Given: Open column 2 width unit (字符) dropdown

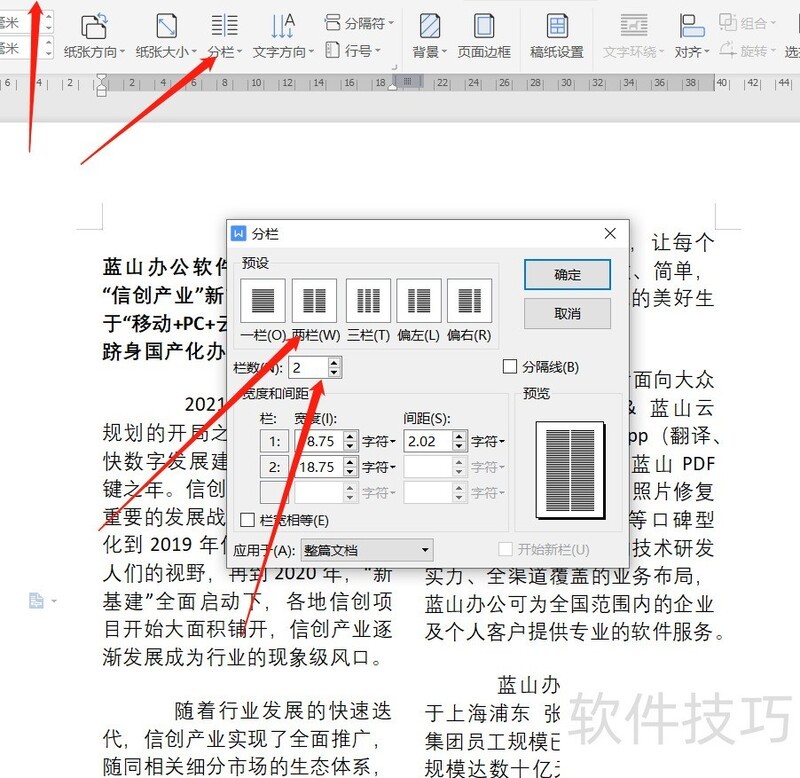Looking at the screenshot, I should (x=379, y=467).
